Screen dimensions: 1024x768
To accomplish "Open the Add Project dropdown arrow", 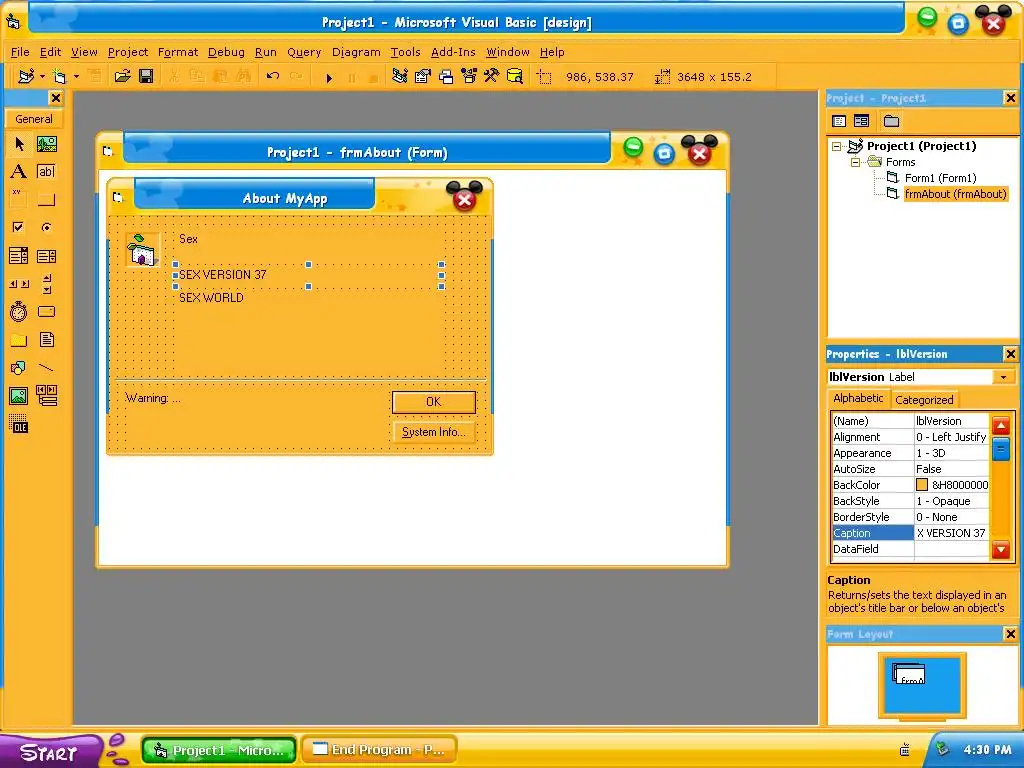I will point(42,76).
